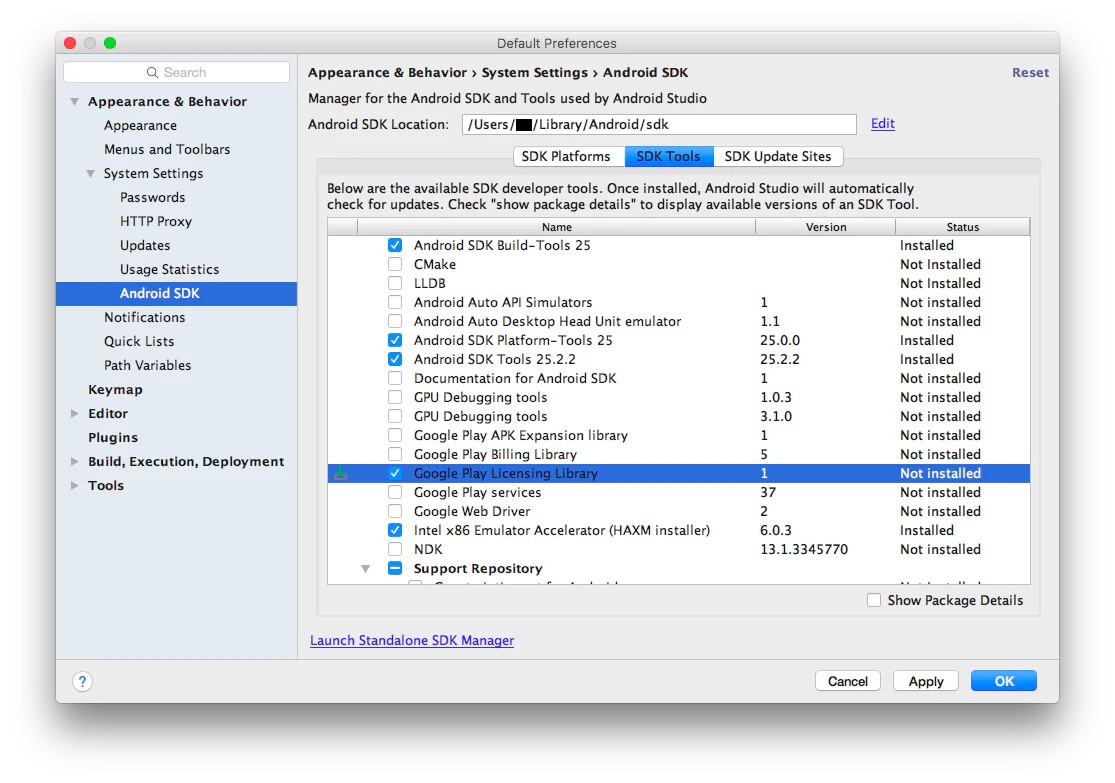Image resolution: width=1115 pixels, height=783 pixels.
Task: Click the Apply button
Action: pyautogui.click(x=926, y=681)
